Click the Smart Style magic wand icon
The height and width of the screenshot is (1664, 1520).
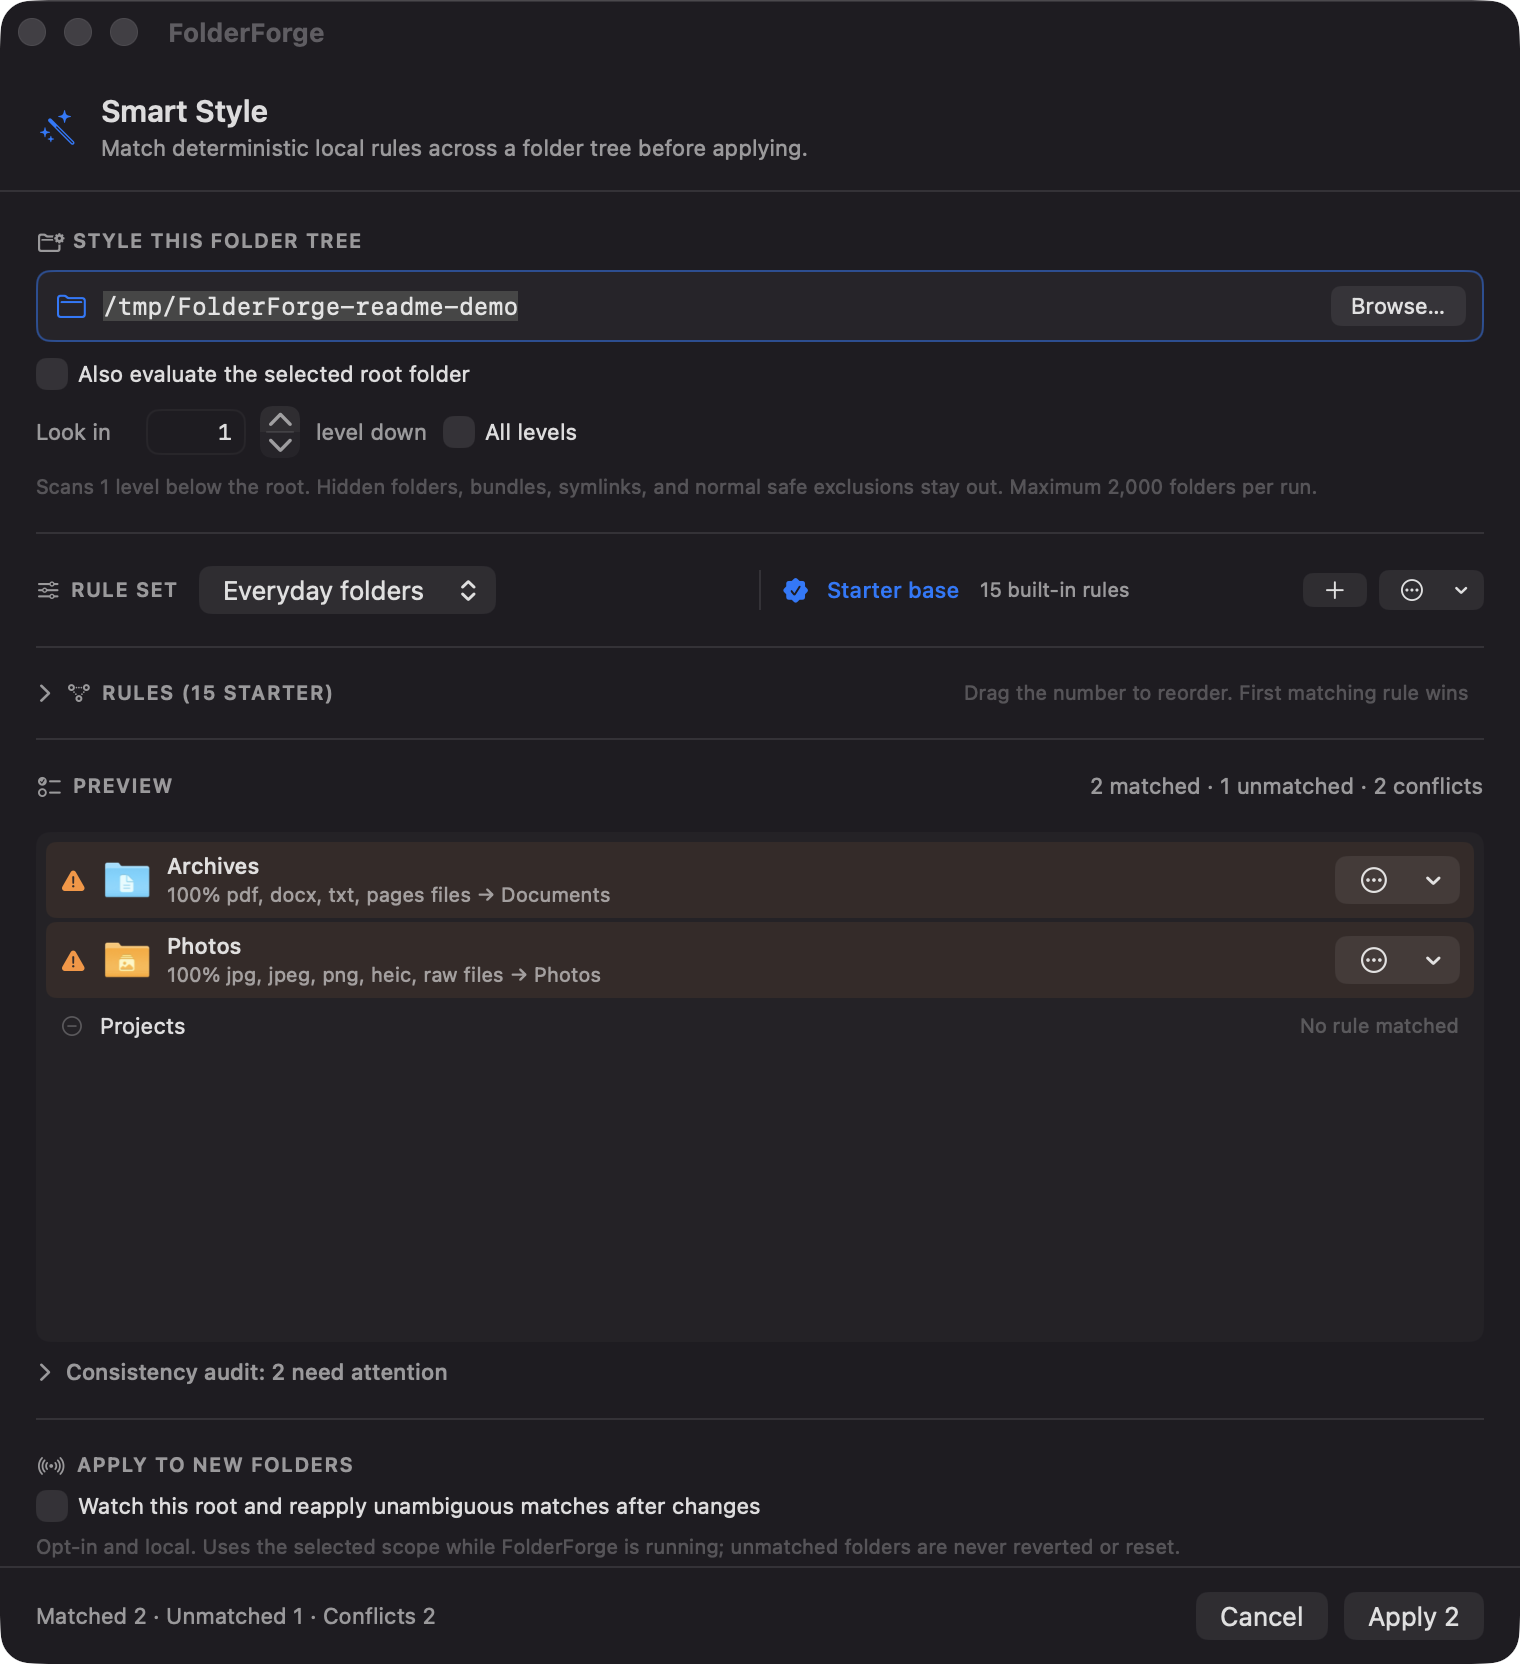(x=57, y=128)
